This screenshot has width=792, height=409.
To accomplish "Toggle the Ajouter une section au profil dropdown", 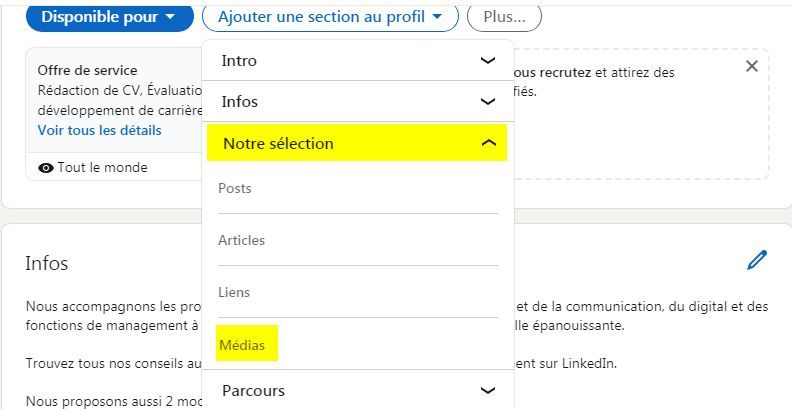I will 329,17.
